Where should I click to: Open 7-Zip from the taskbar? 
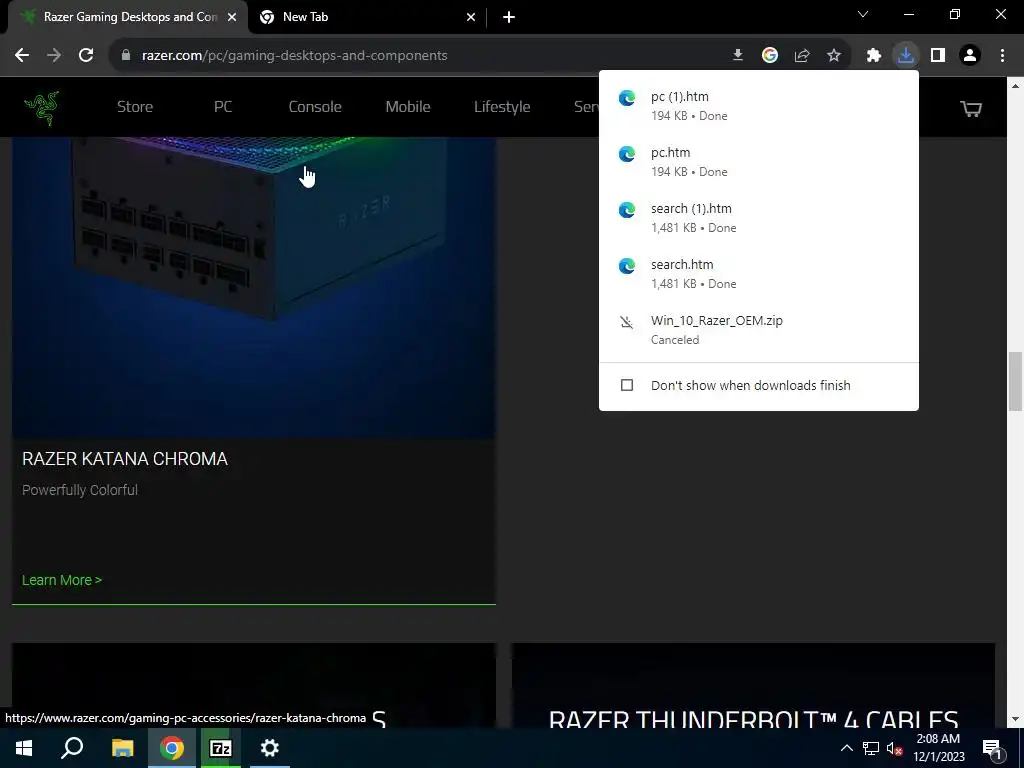point(221,748)
